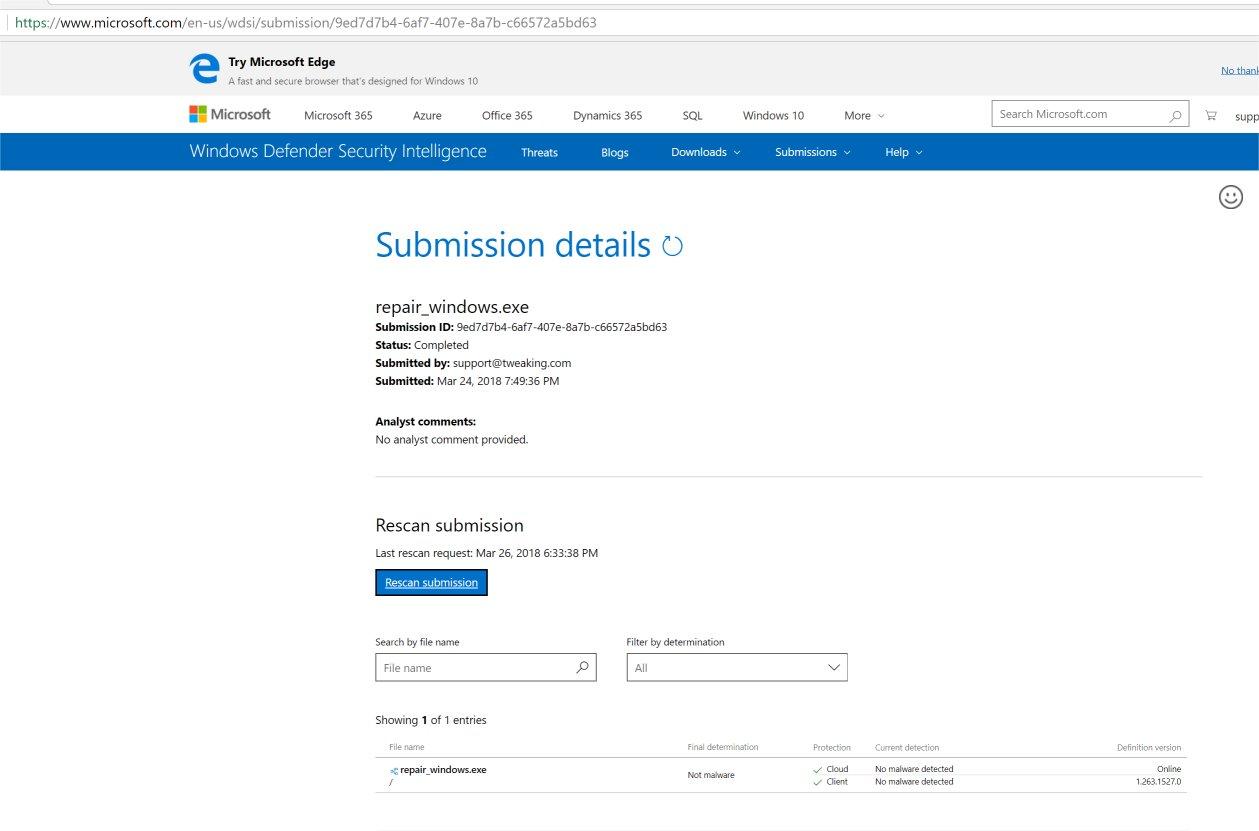Open the Submissions dropdown menu

(812, 152)
